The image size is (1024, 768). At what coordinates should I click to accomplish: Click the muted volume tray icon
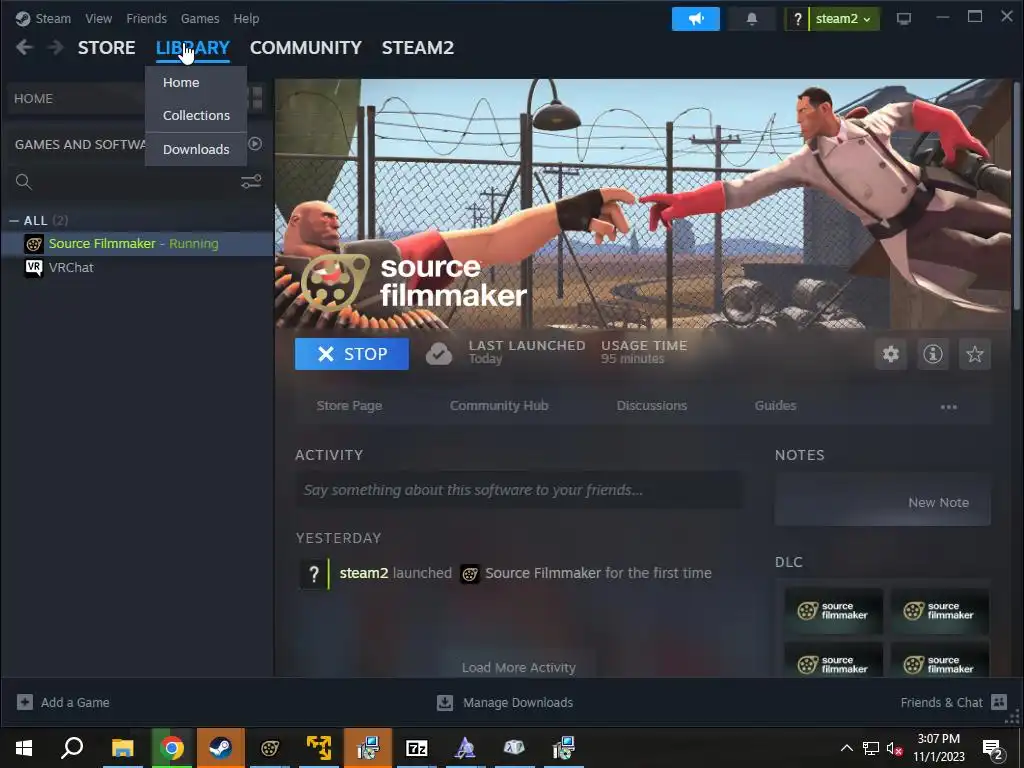pos(895,748)
